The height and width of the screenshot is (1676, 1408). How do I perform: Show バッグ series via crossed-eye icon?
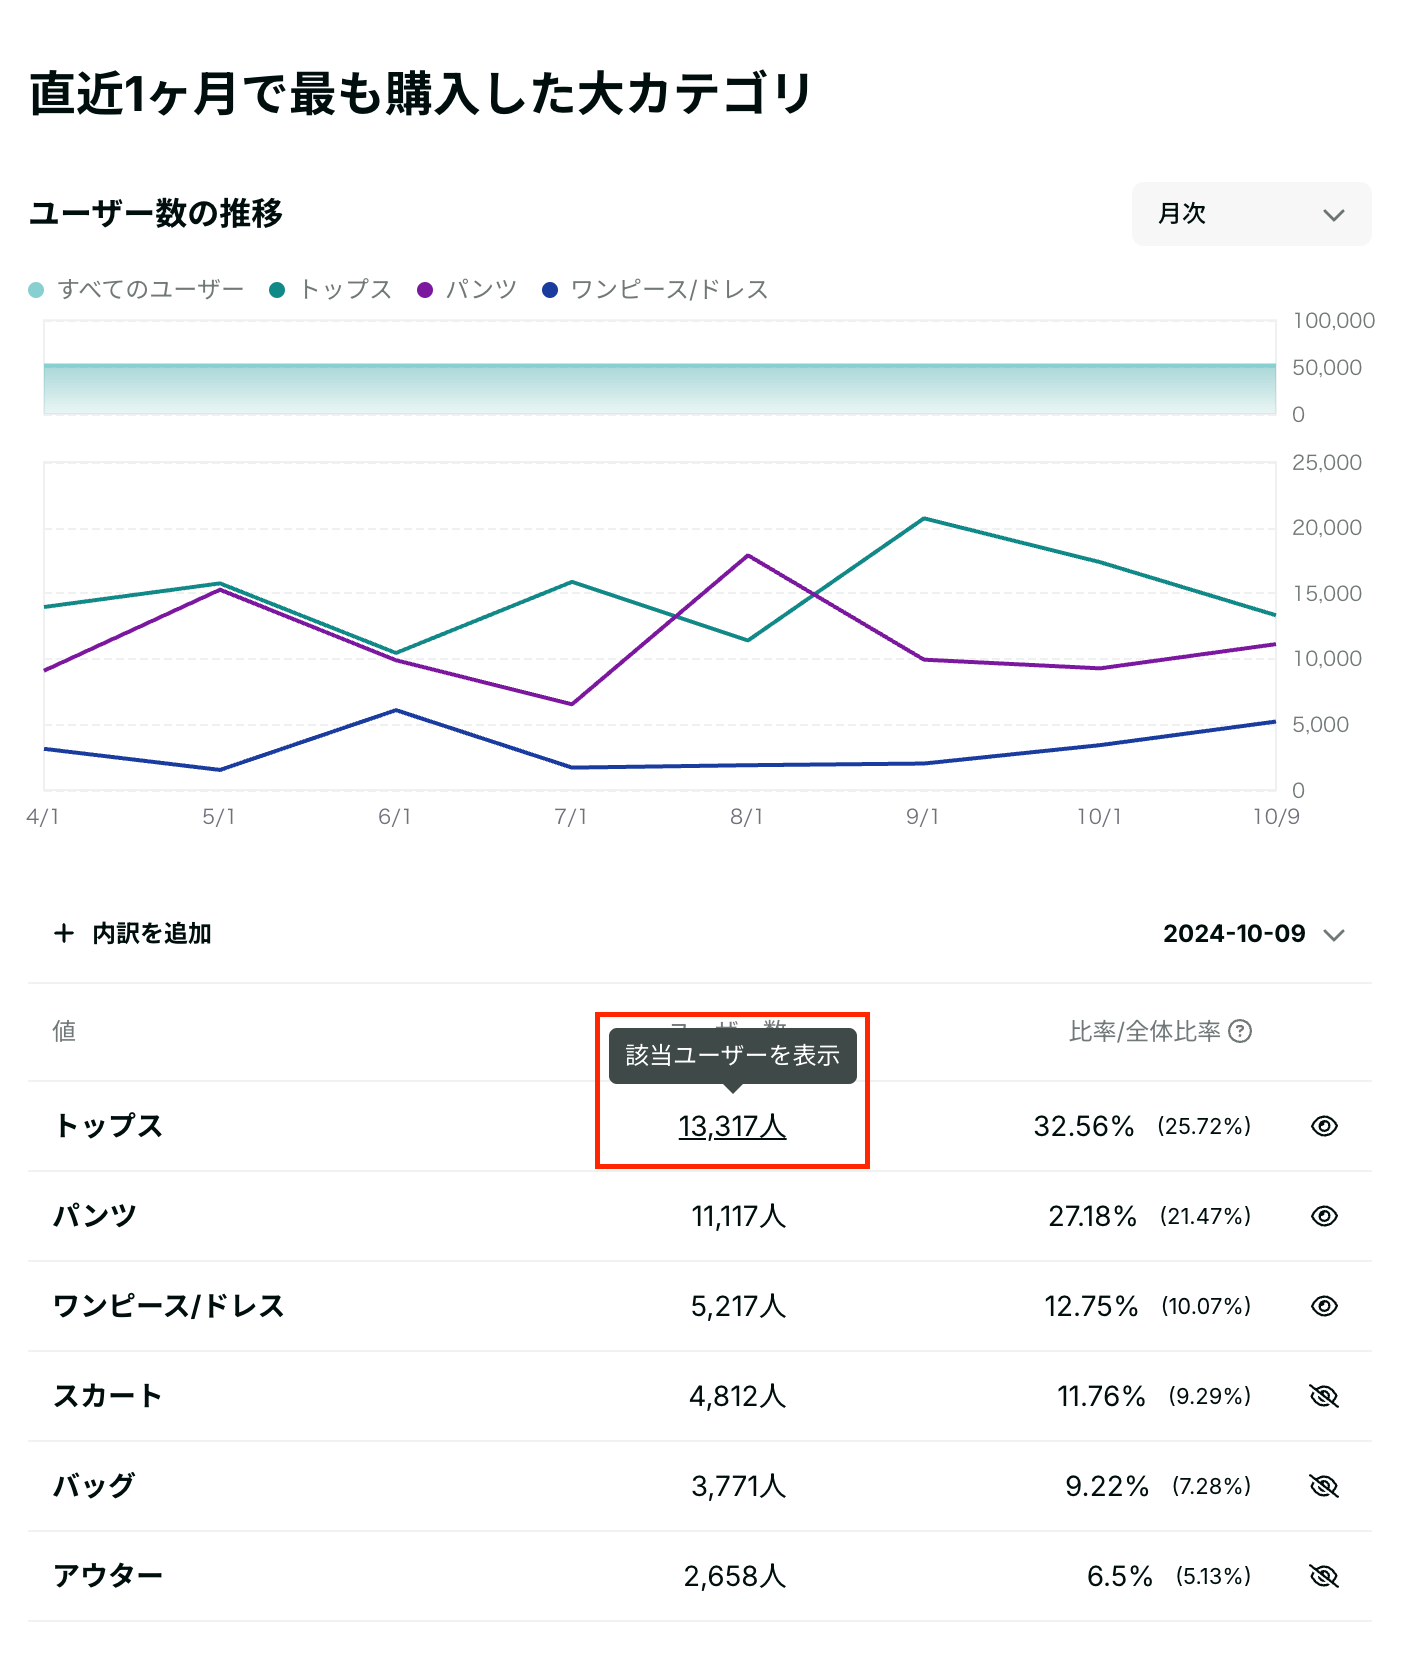1324,1486
